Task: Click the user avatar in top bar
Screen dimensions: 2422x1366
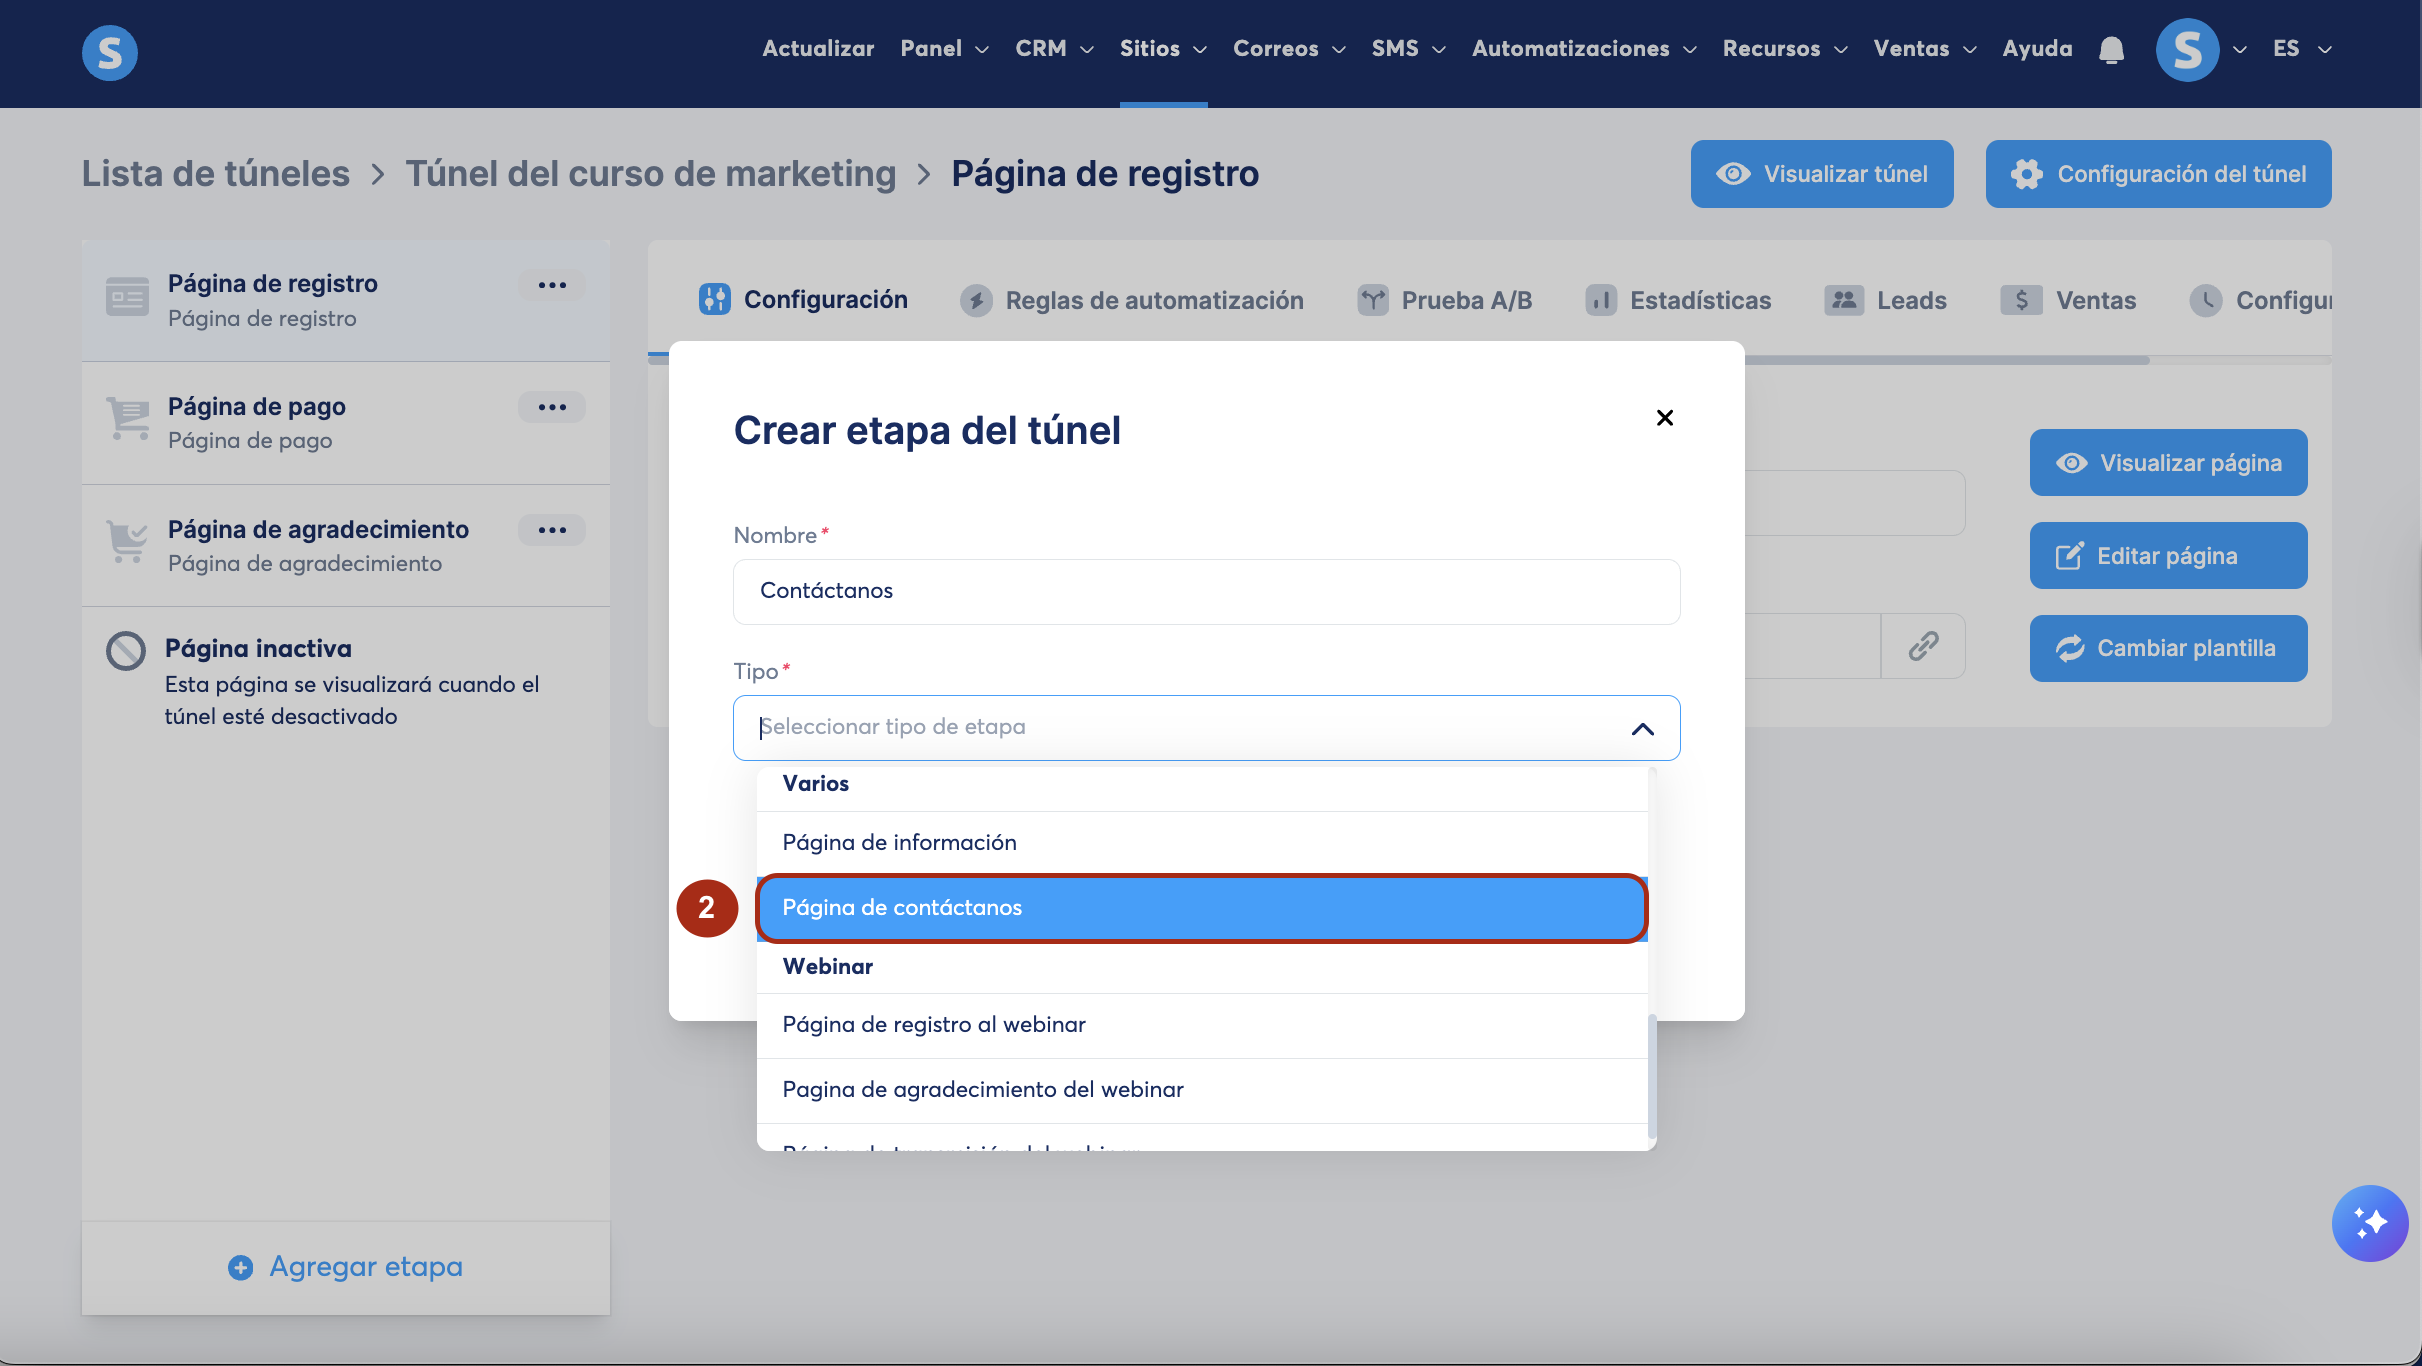Action: click(x=2187, y=50)
